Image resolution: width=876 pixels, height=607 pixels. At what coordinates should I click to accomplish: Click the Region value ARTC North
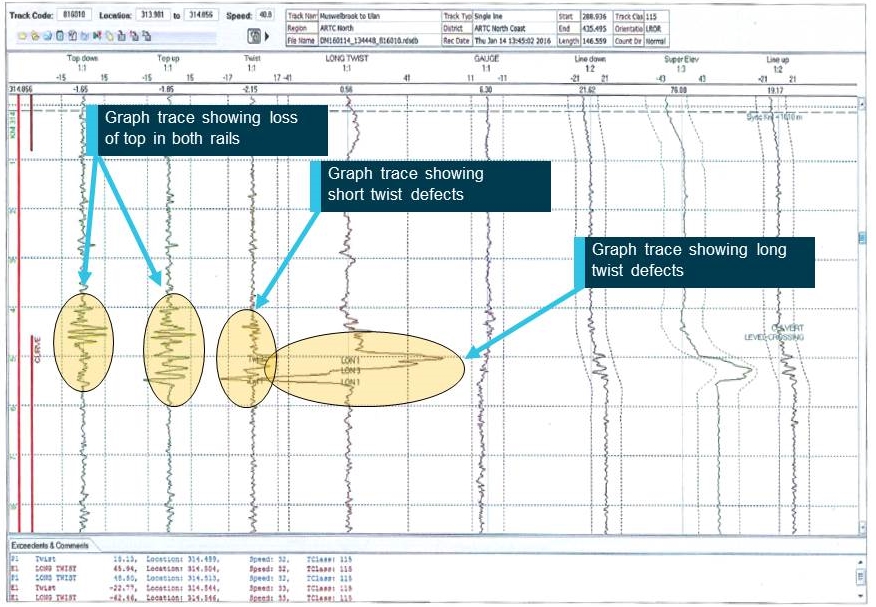(379, 28)
